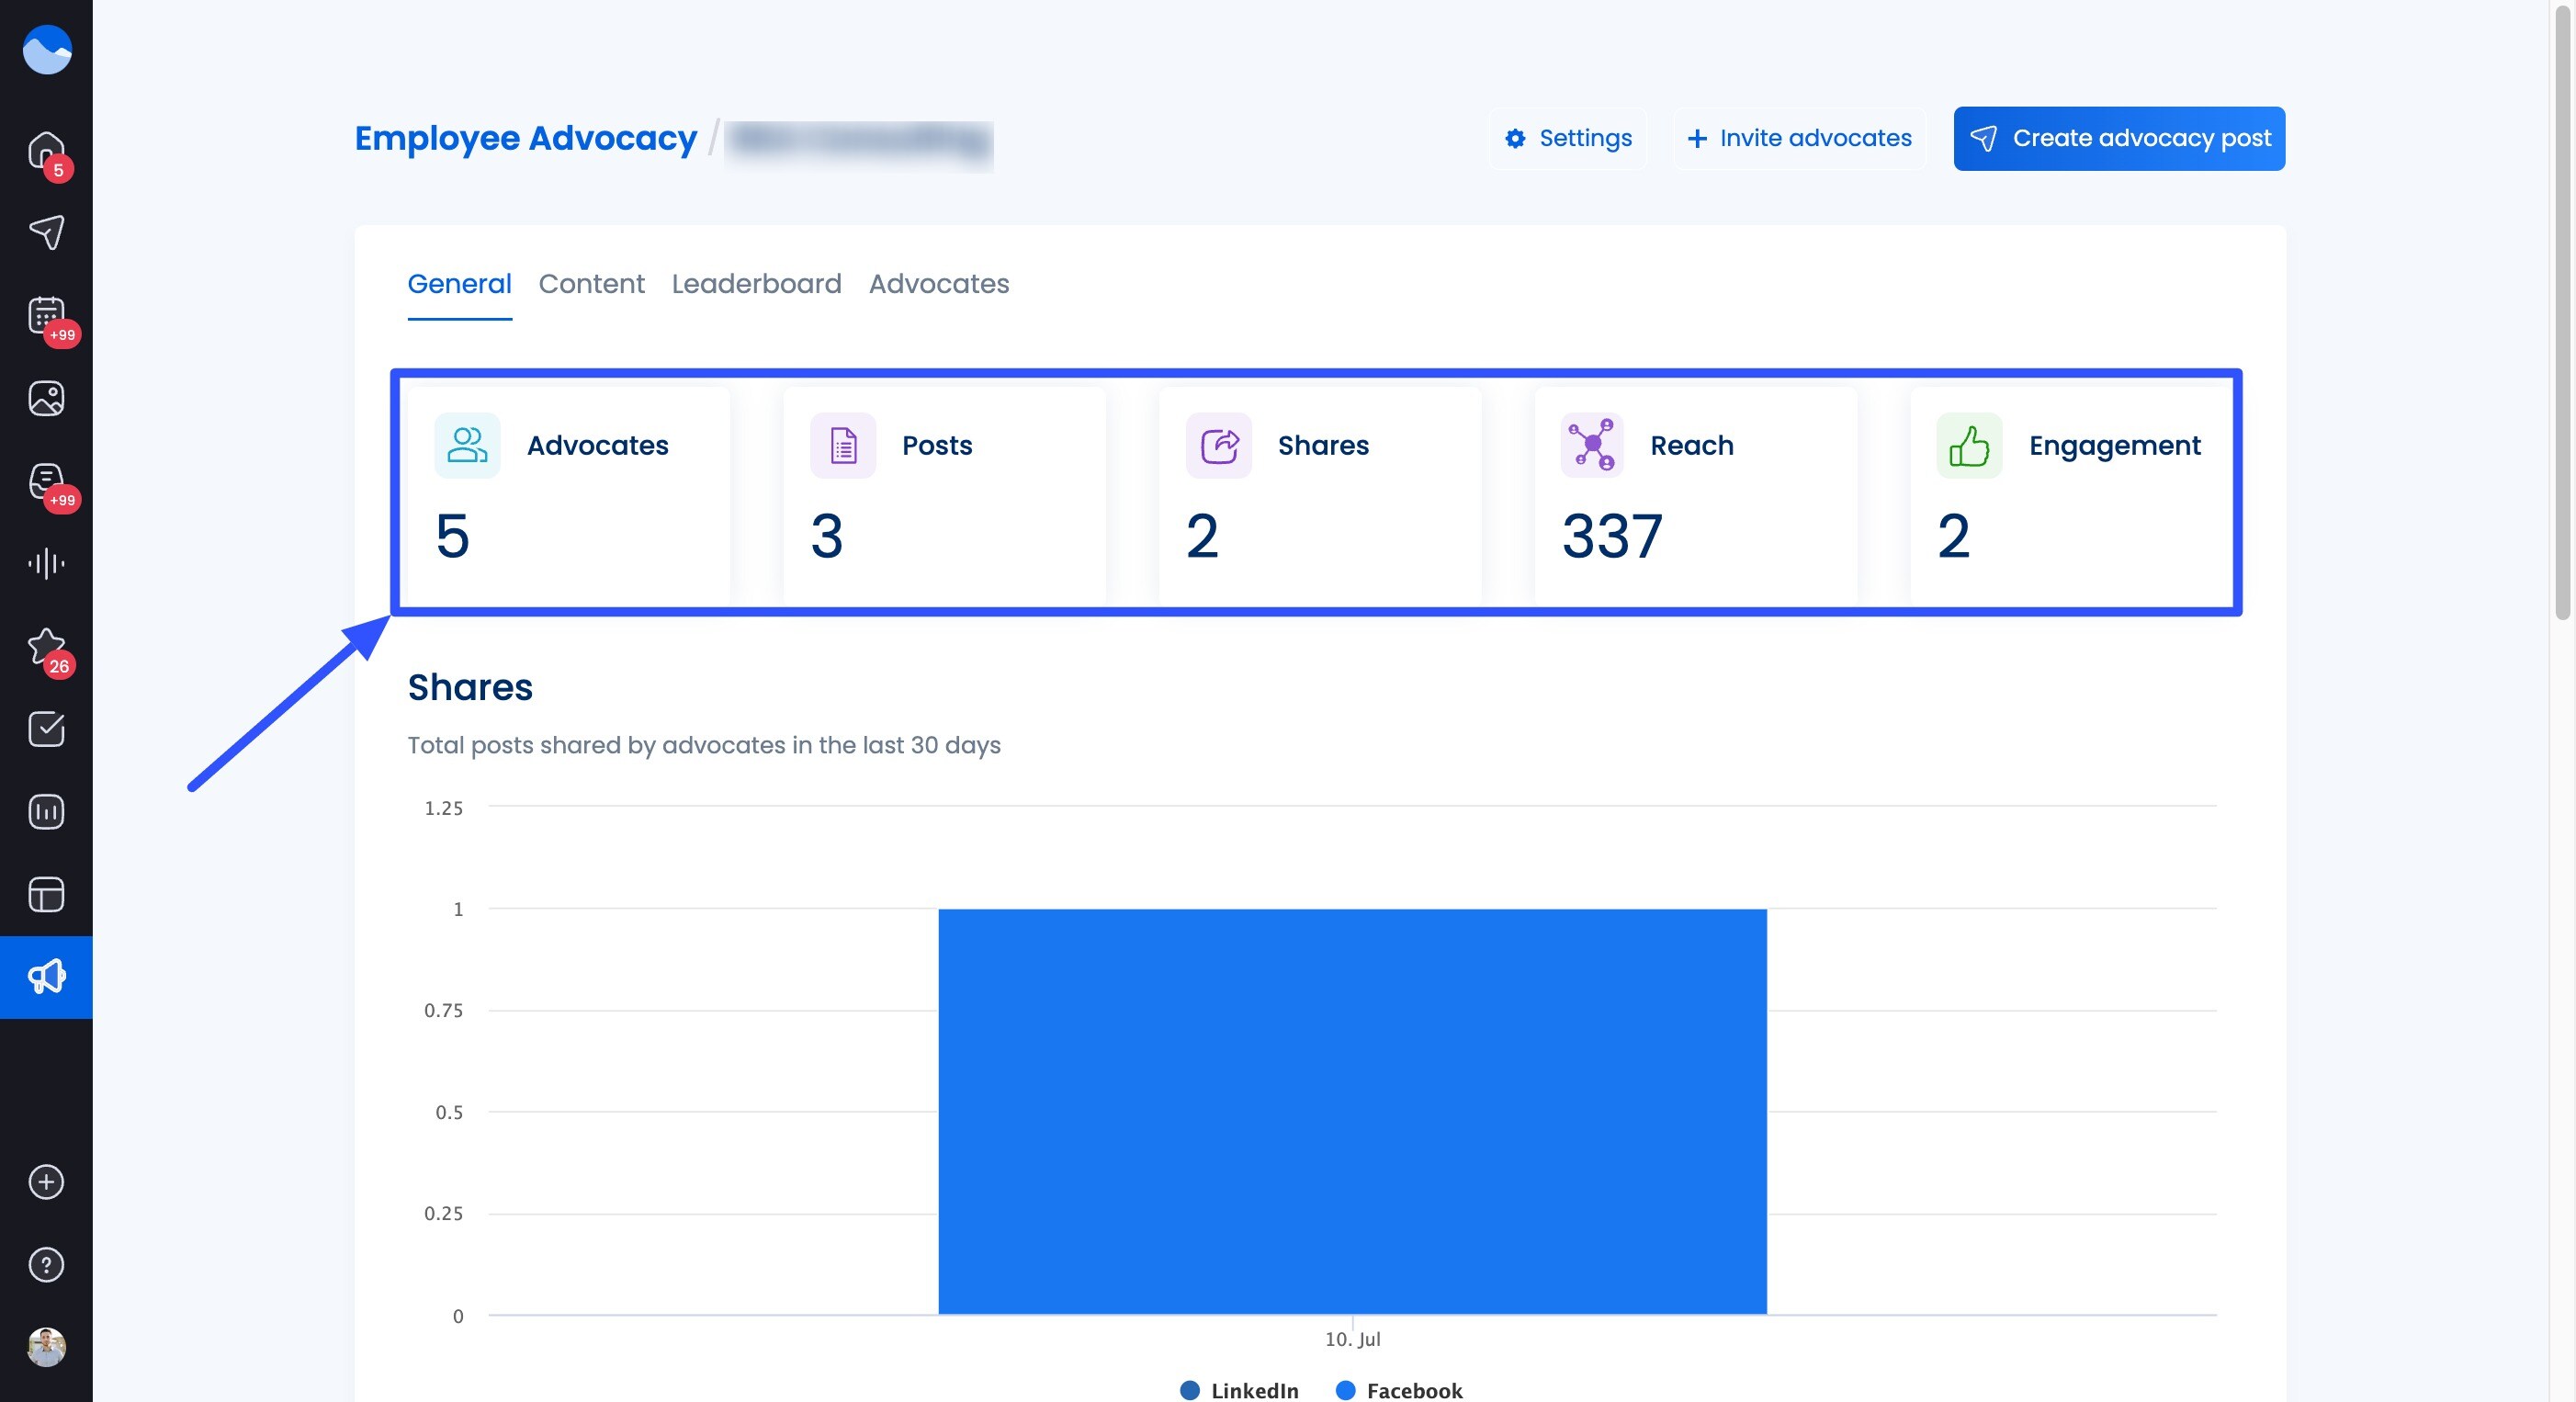Open the Inbox messages icon with +99 badge

45,482
